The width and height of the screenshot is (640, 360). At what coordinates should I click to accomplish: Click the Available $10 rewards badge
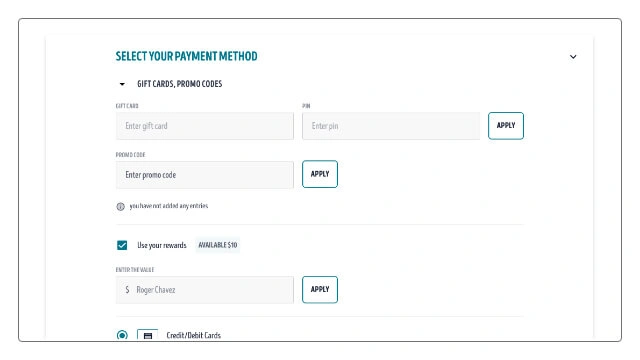point(218,245)
